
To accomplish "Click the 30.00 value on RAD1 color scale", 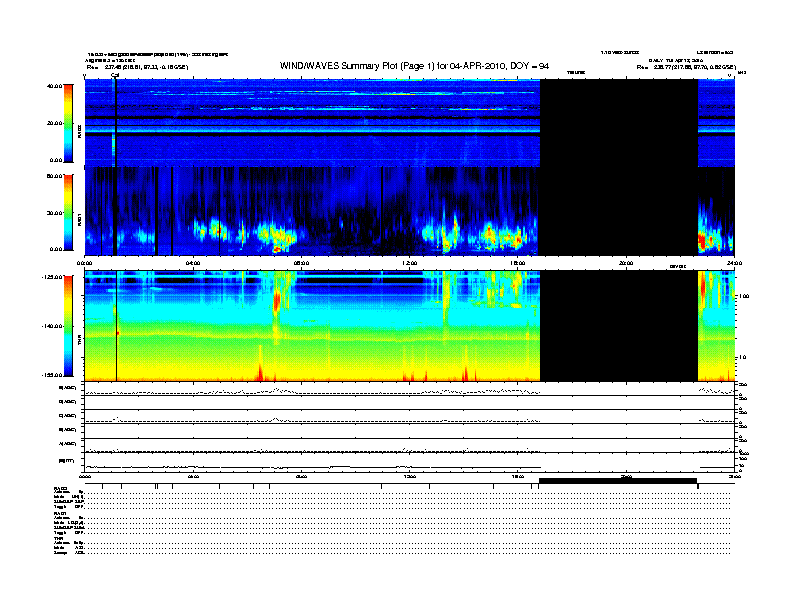I will (x=54, y=213).
